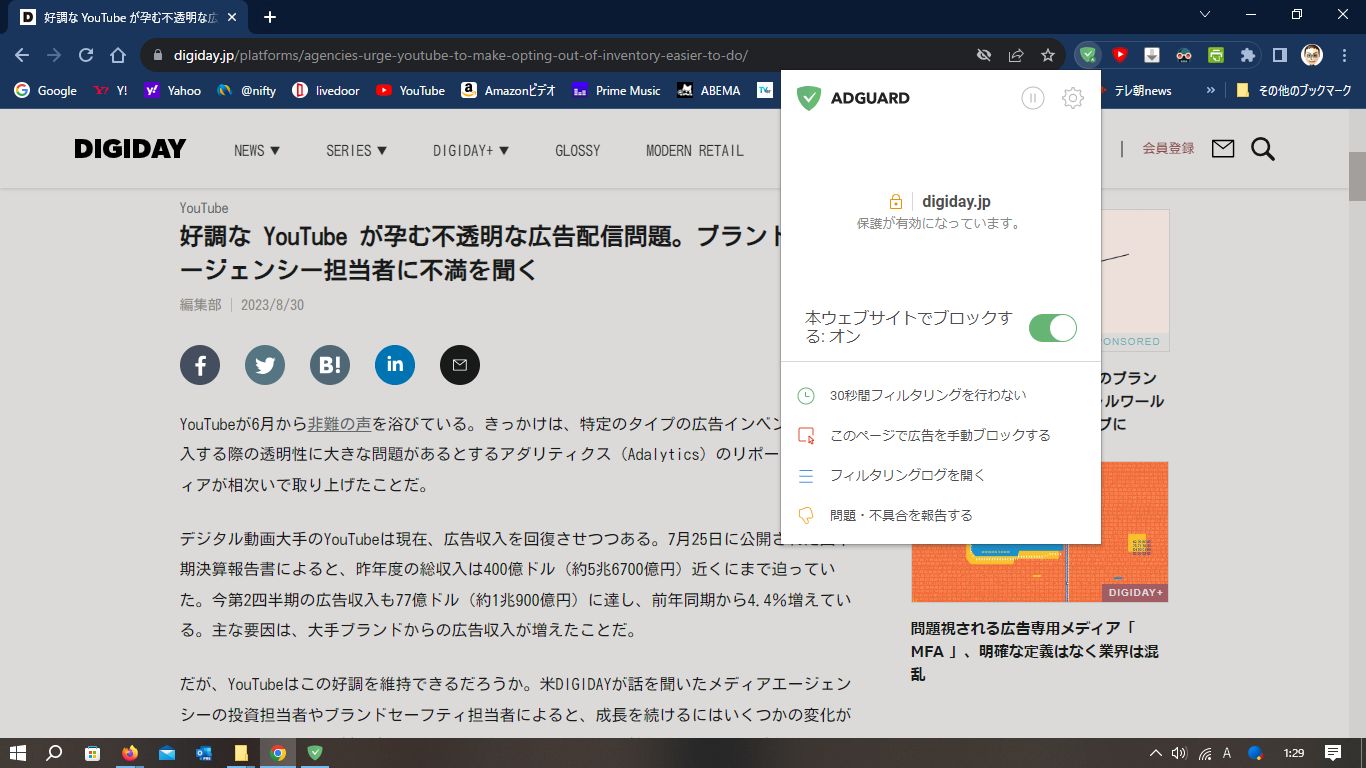Share the article via email icon
The height and width of the screenshot is (768, 1366).
click(x=459, y=365)
